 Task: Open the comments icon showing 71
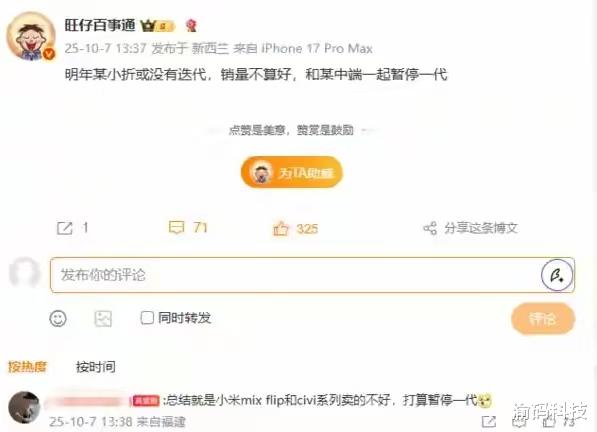click(176, 227)
